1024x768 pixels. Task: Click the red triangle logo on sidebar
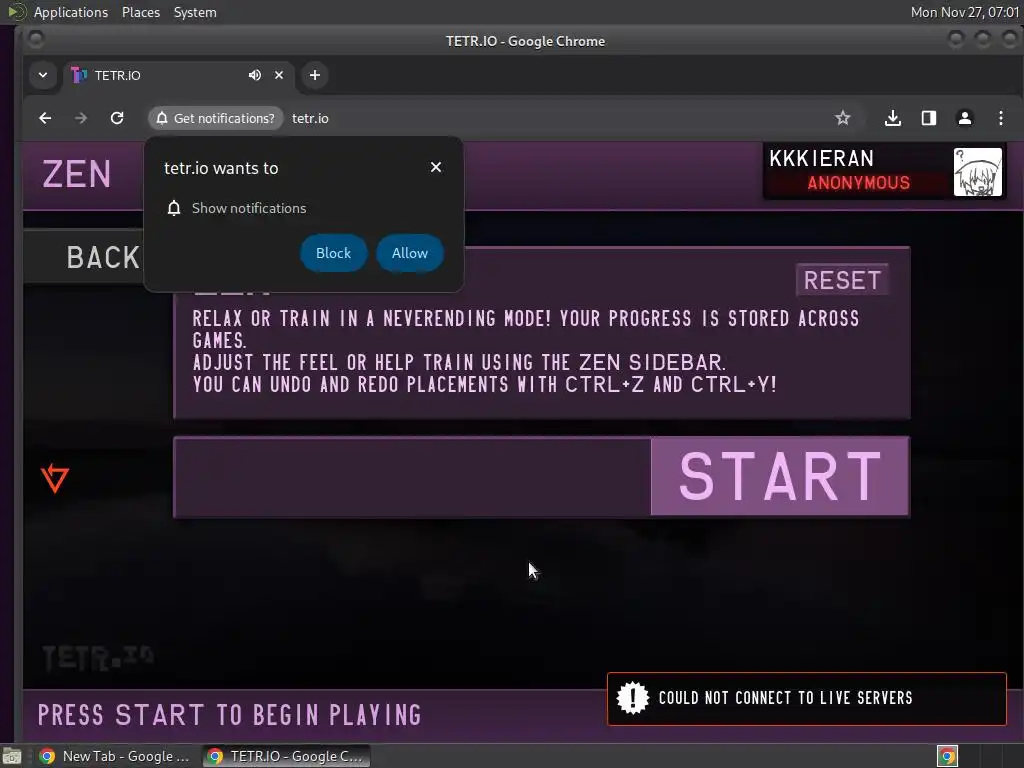tap(55, 477)
